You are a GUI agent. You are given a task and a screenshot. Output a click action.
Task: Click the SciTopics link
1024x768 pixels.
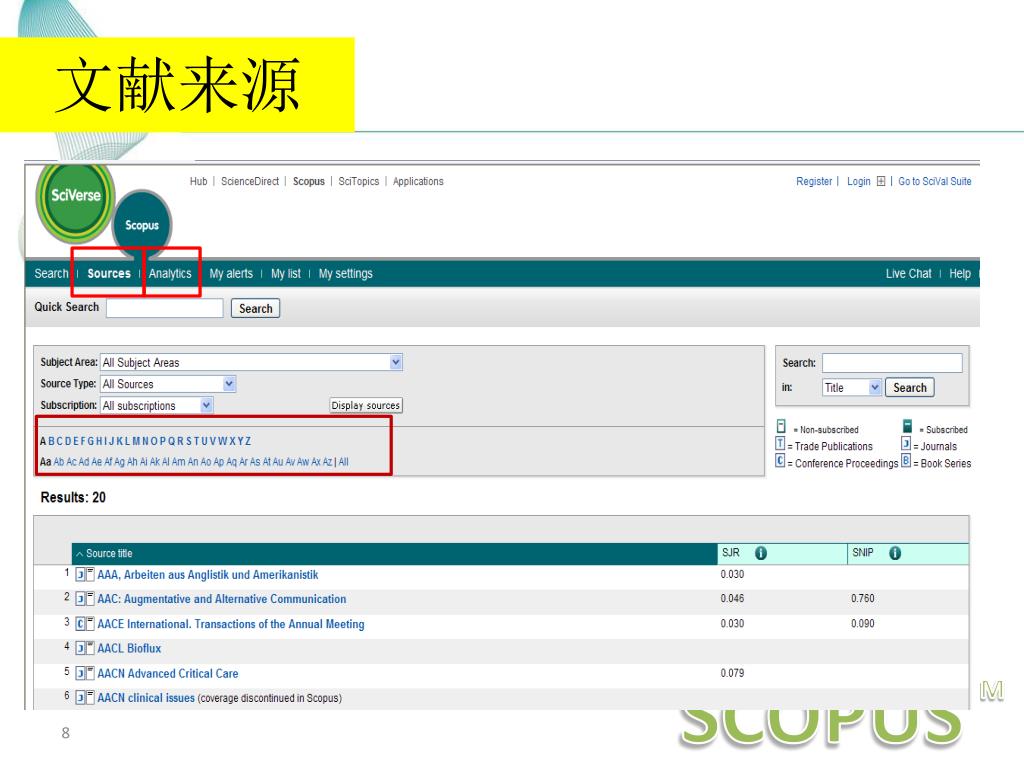(x=359, y=182)
